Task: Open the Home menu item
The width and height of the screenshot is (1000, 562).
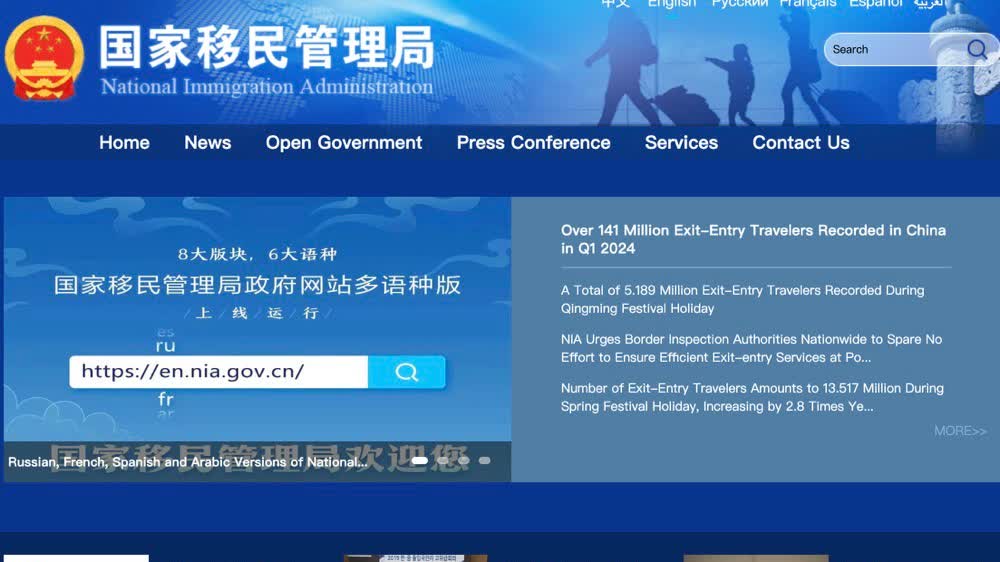Action: [x=124, y=142]
